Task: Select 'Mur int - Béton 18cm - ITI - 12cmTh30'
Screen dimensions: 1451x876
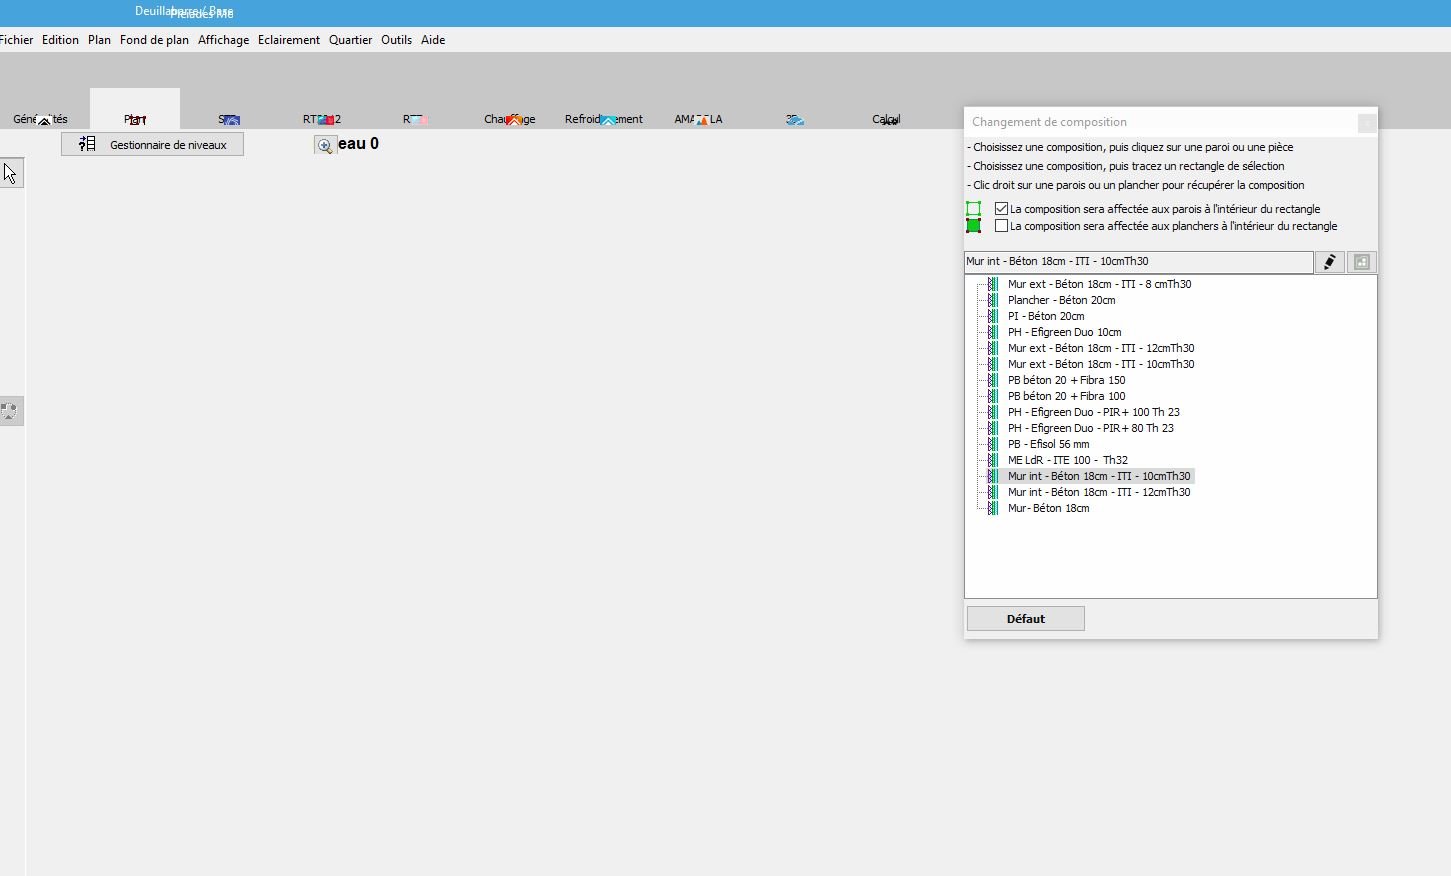Action: [x=1098, y=492]
